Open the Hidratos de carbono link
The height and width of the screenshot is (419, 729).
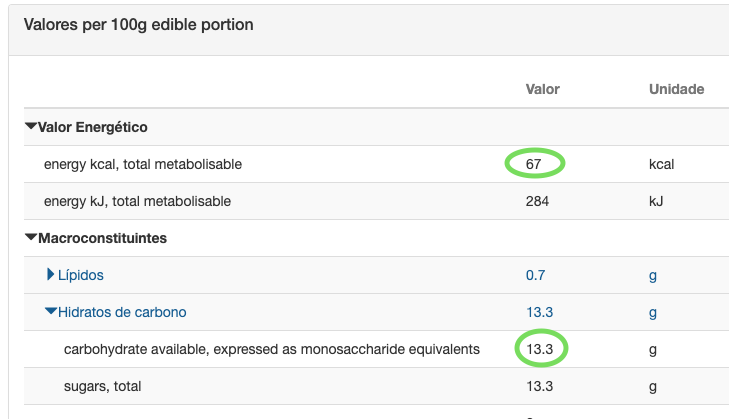click(122, 312)
